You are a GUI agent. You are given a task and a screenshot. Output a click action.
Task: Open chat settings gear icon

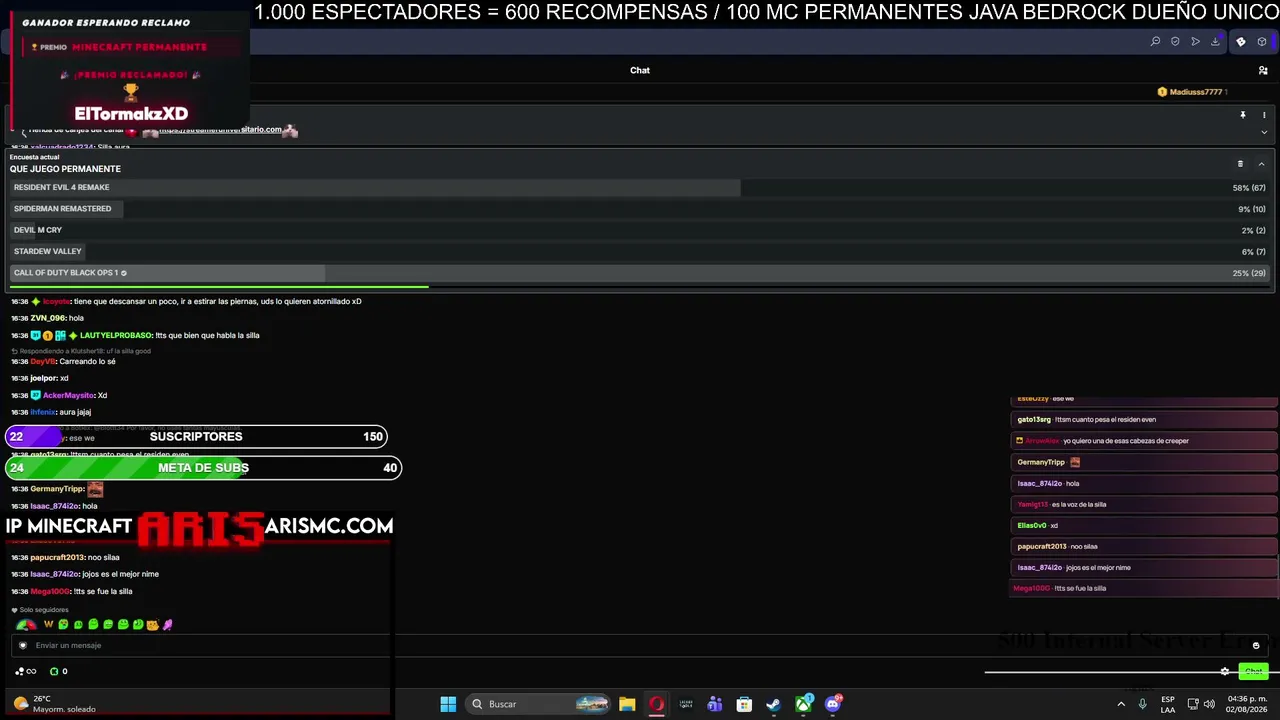(1225, 671)
